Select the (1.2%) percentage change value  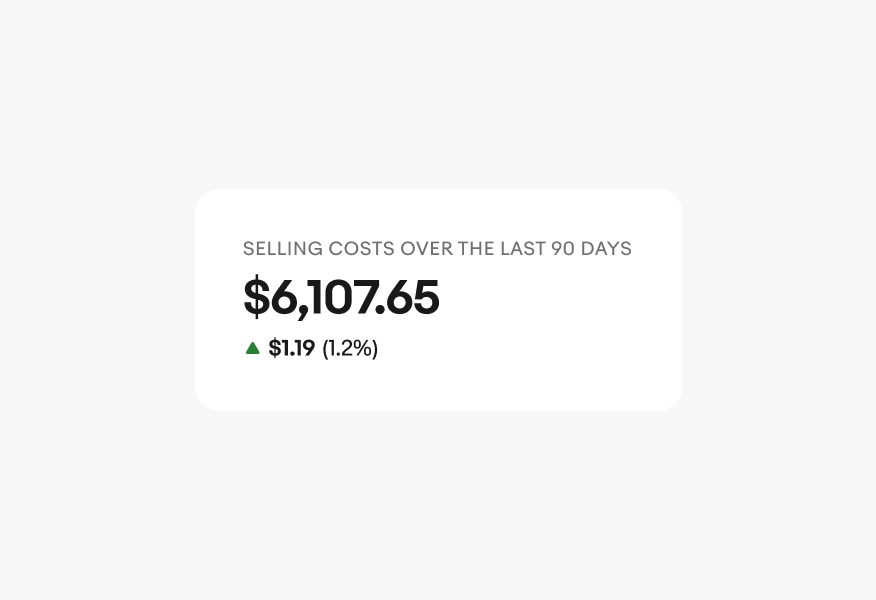(349, 348)
